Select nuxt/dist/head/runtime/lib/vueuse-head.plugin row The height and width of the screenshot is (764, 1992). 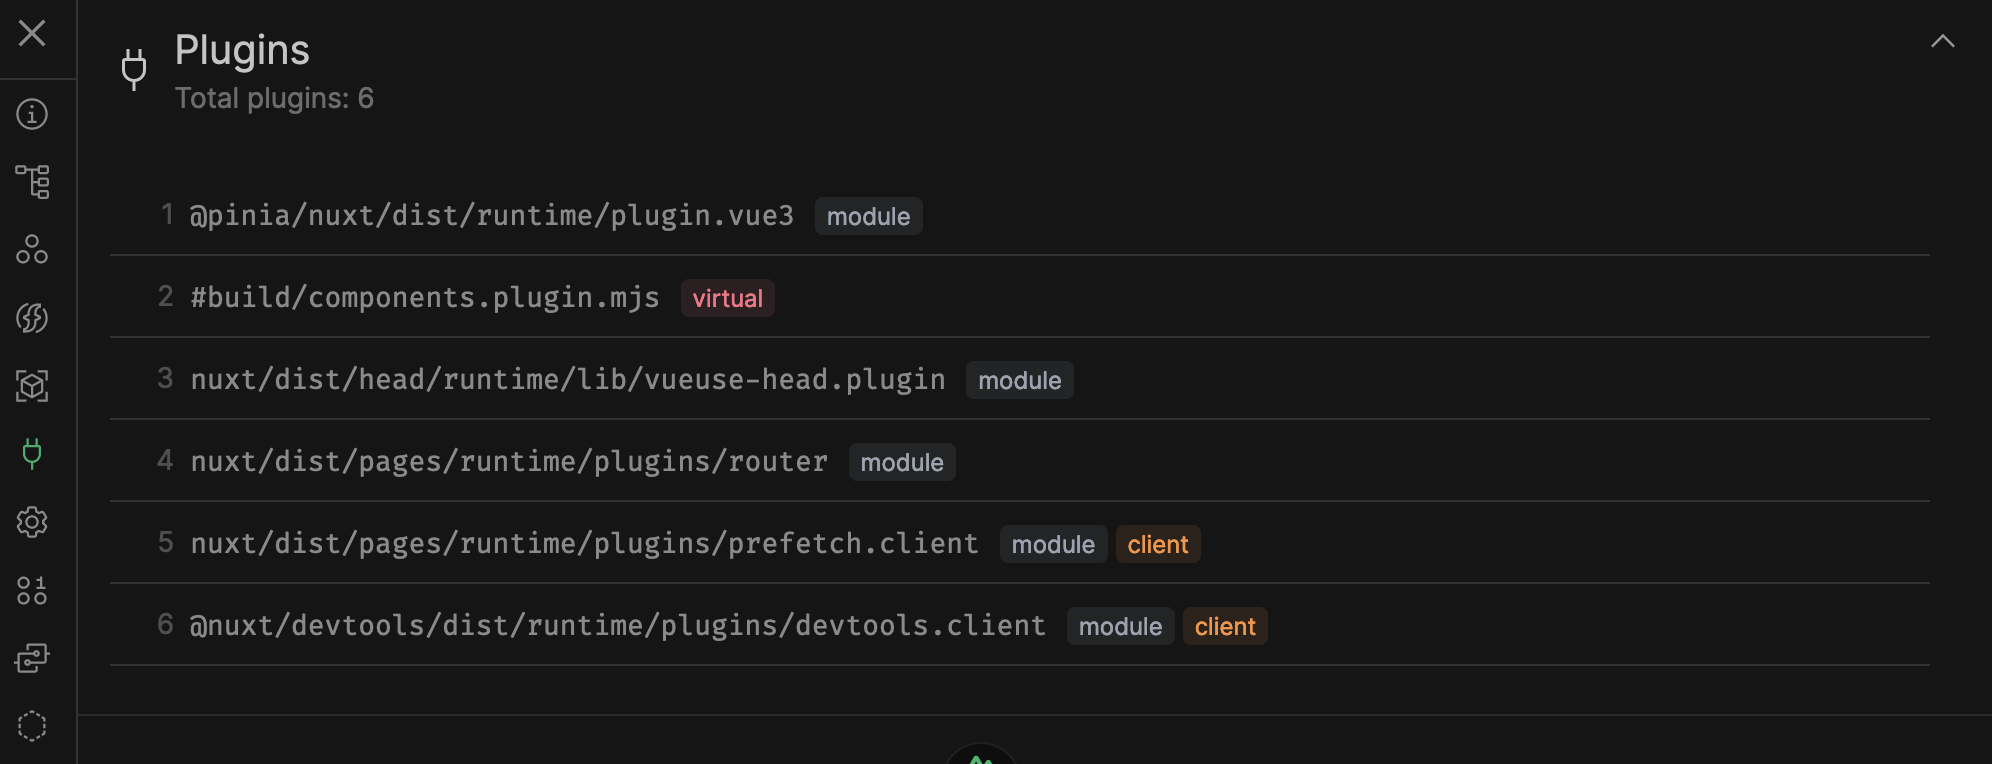[1020, 379]
